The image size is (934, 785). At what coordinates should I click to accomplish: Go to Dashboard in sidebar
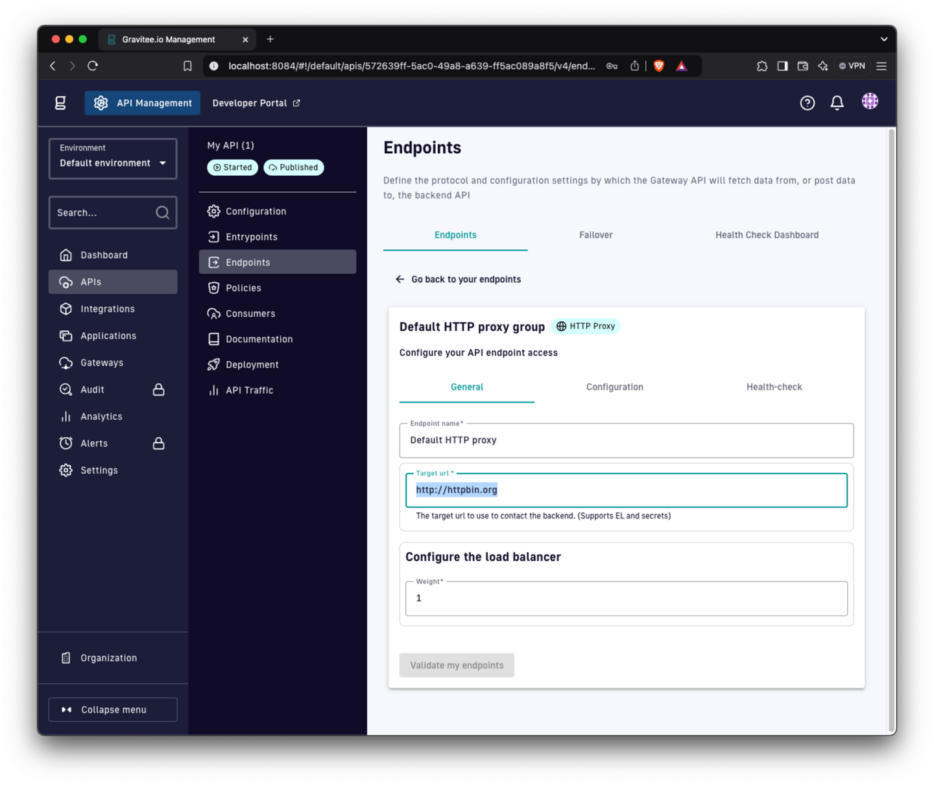[x=113, y=255]
